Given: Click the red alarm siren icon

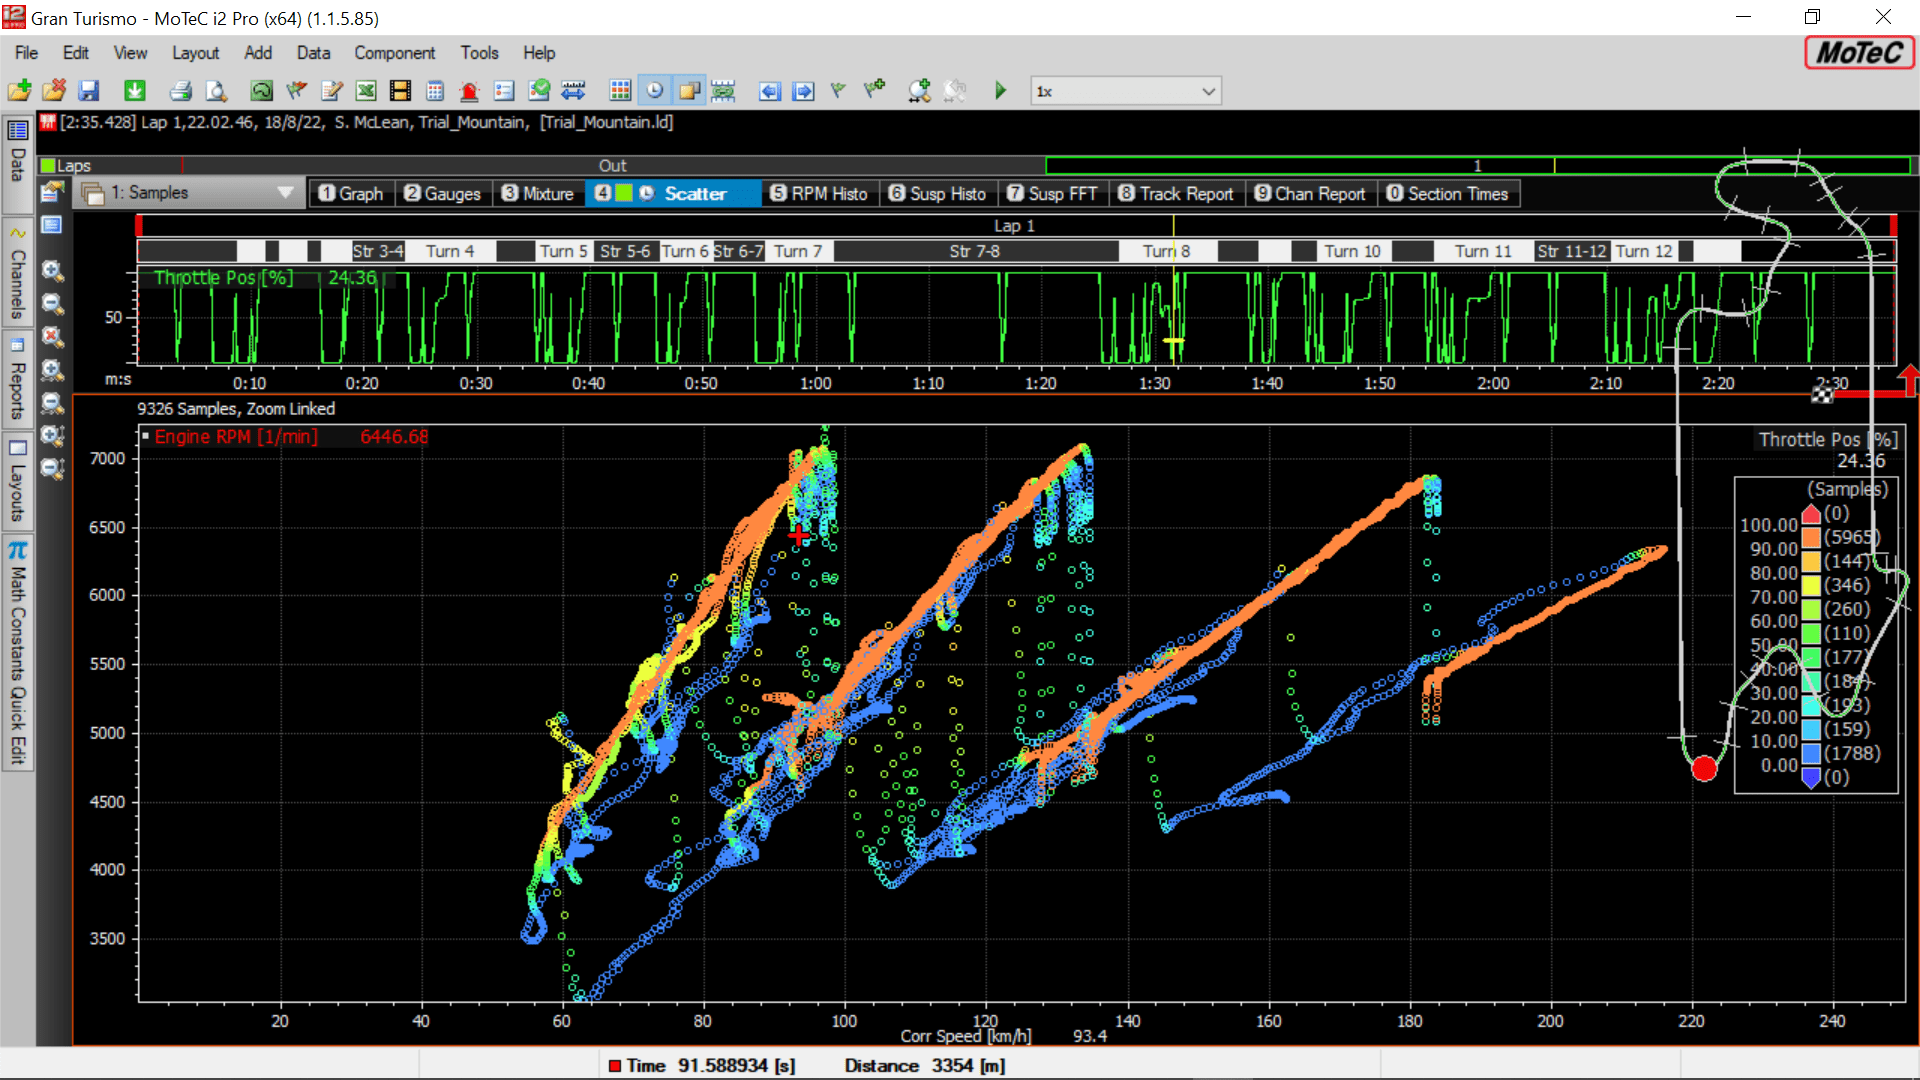Looking at the screenshot, I should (x=470, y=91).
